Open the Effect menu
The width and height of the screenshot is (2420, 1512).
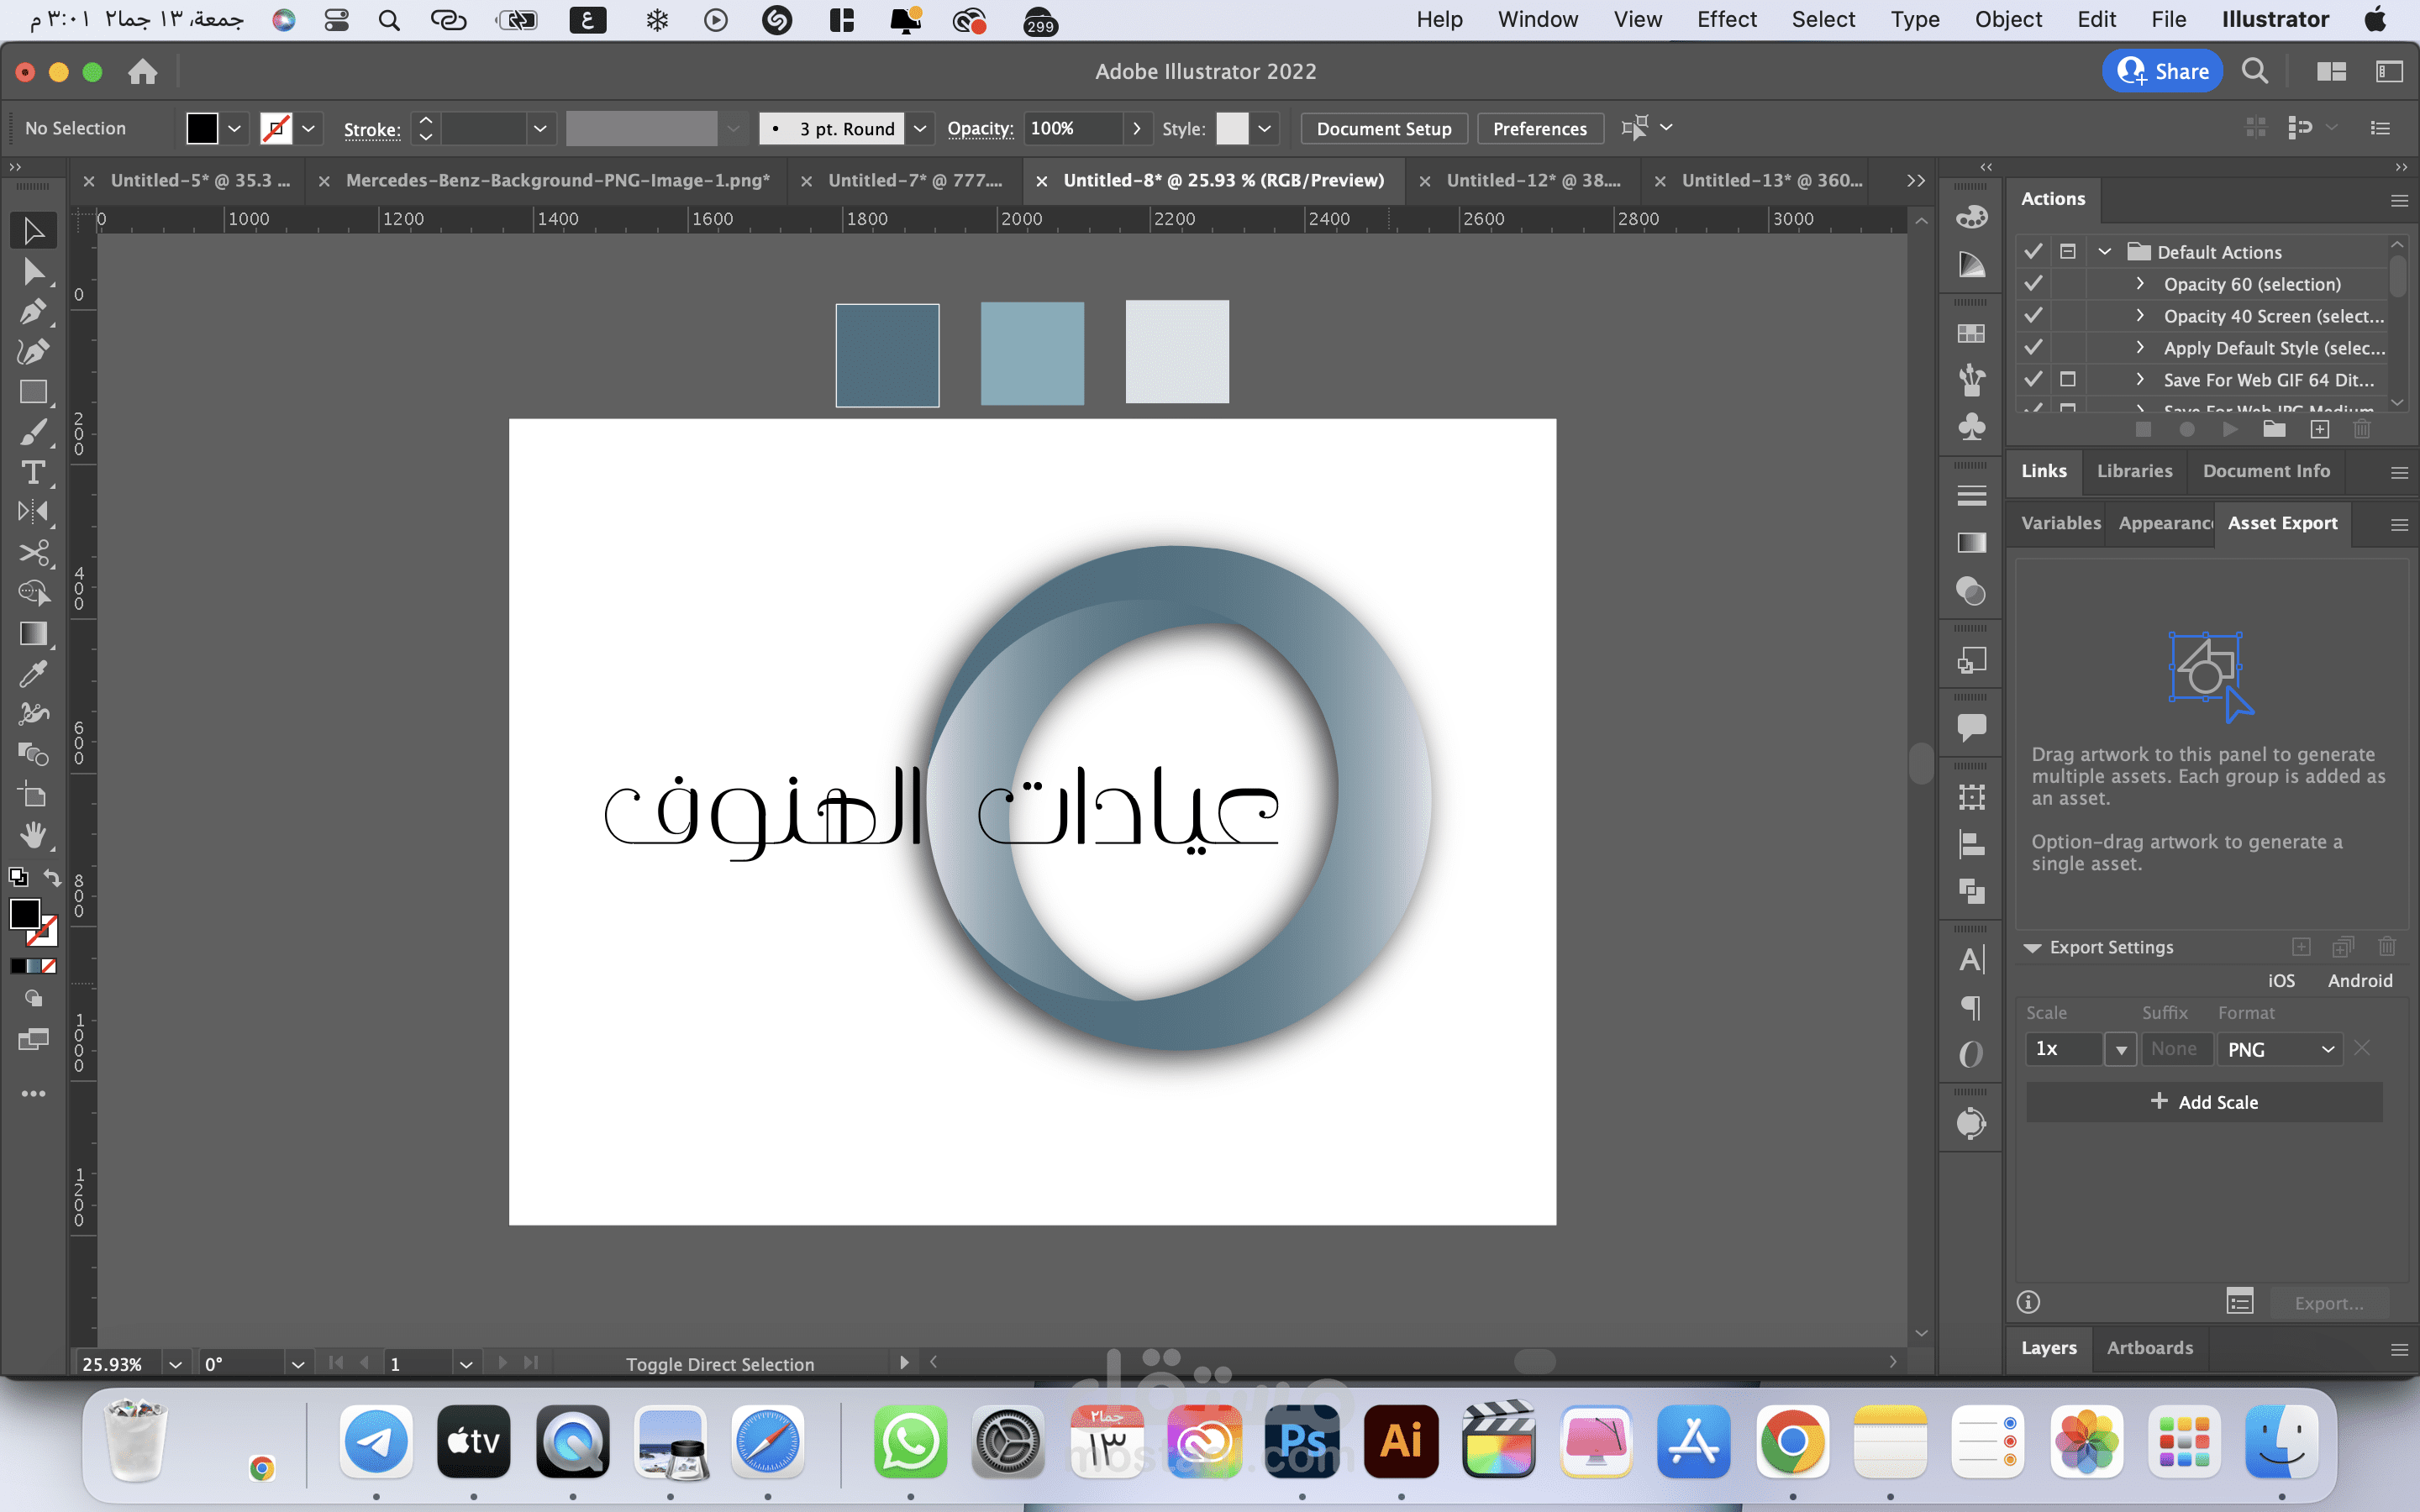click(1726, 19)
